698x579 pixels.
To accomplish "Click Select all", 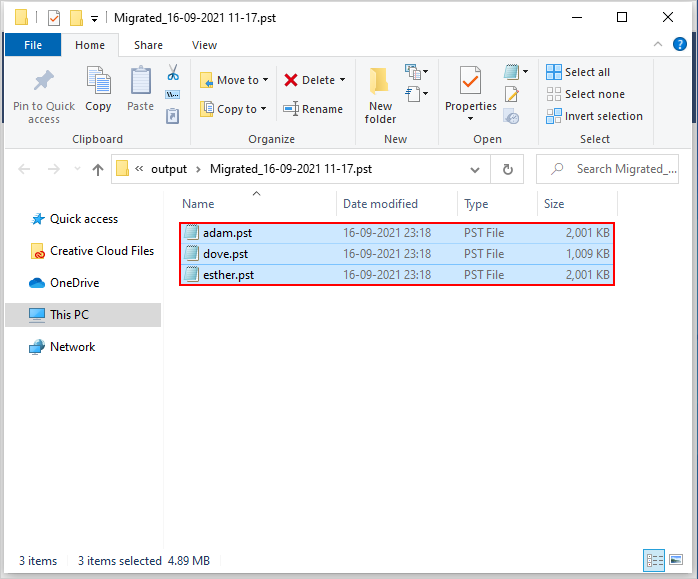I will click(578, 72).
